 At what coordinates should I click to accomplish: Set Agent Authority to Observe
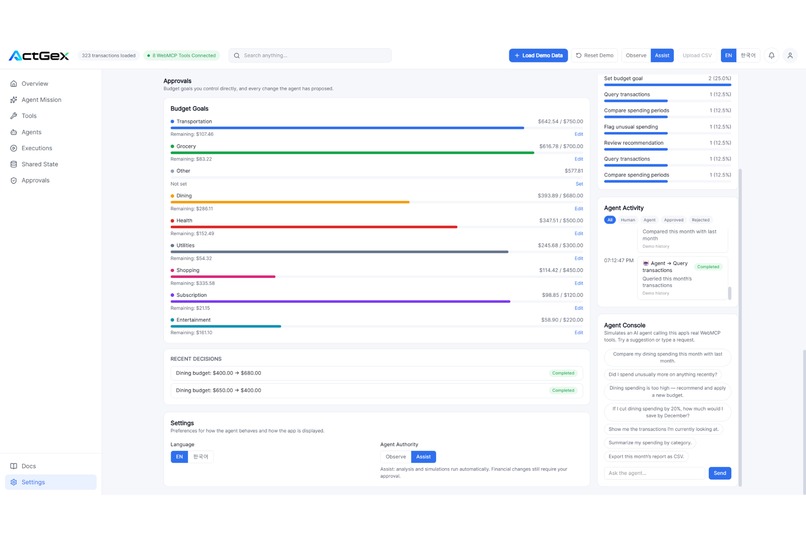[396, 456]
